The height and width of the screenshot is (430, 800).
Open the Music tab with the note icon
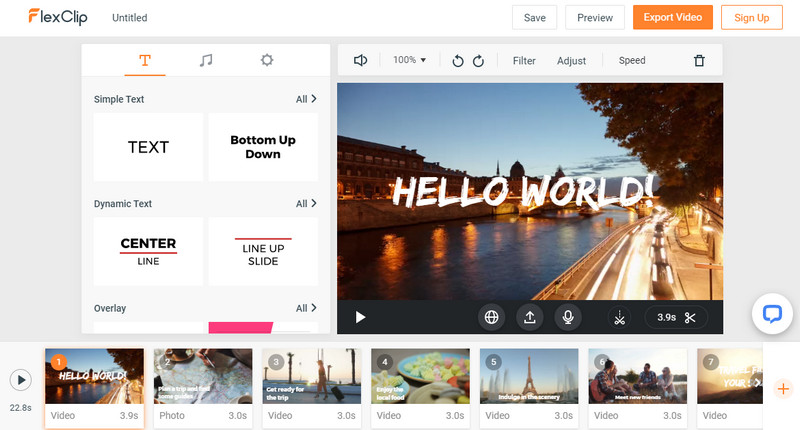point(206,60)
